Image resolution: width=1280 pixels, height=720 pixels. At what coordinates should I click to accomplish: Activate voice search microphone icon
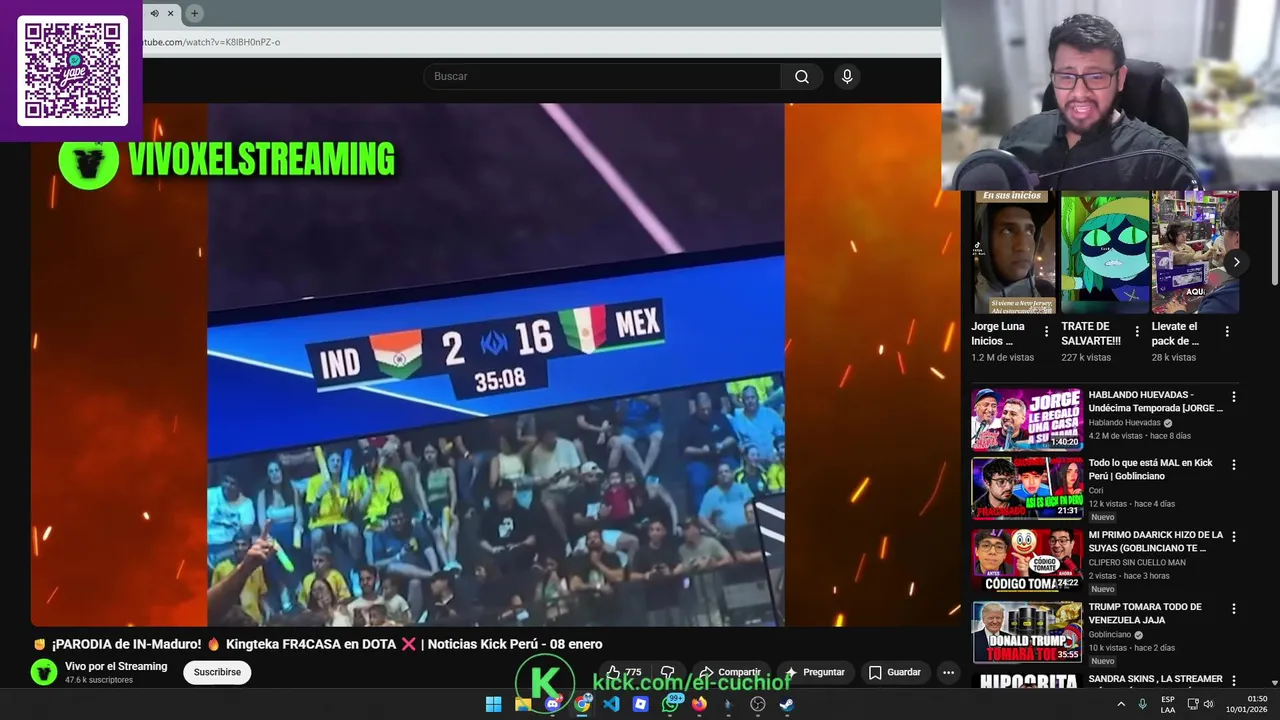847,77
